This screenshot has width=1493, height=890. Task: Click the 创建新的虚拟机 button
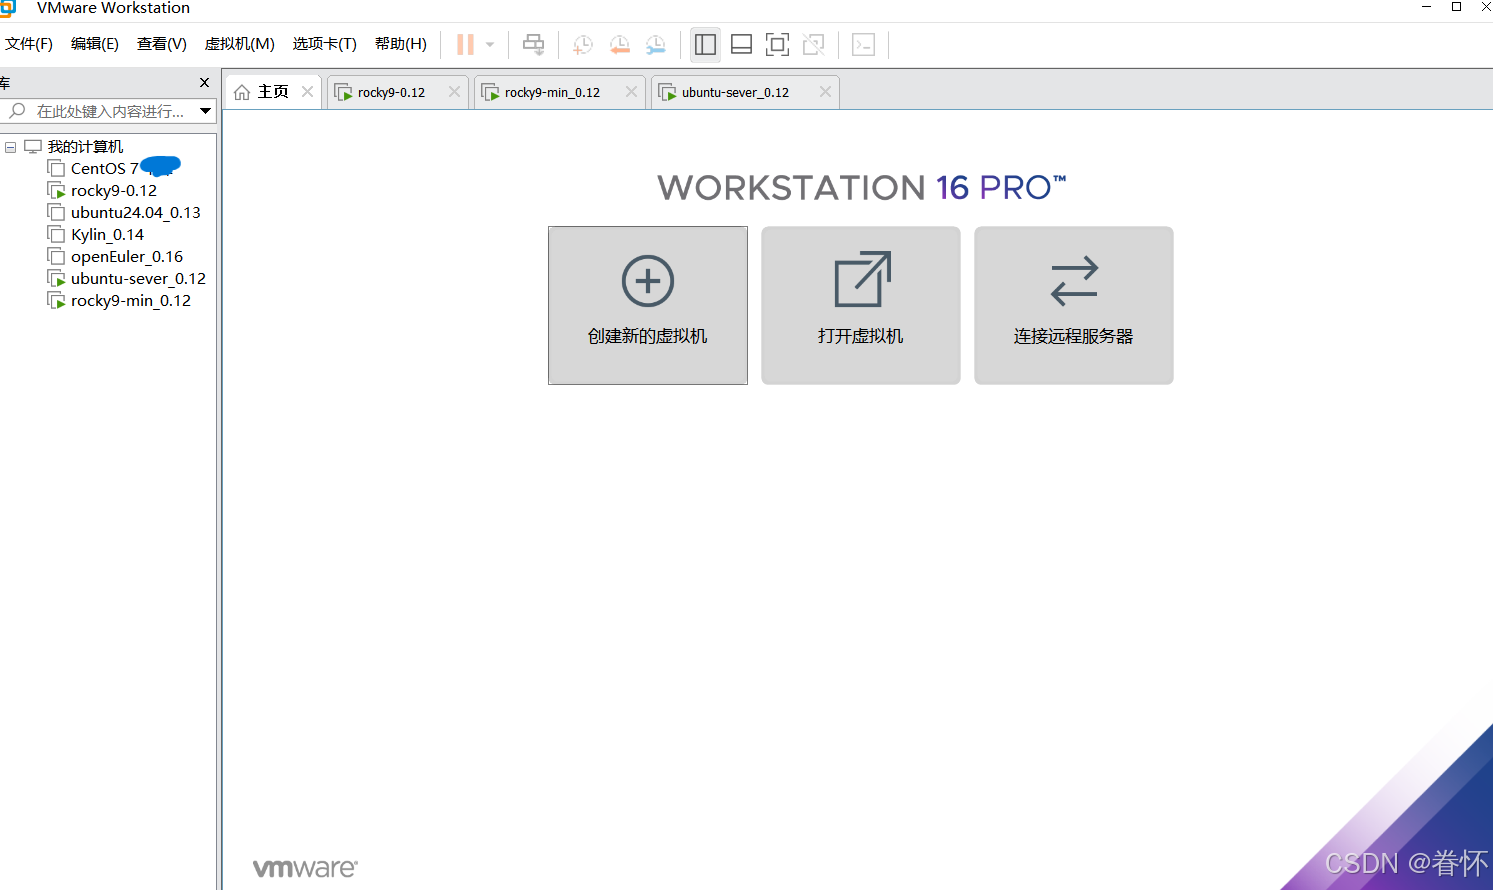pos(648,305)
